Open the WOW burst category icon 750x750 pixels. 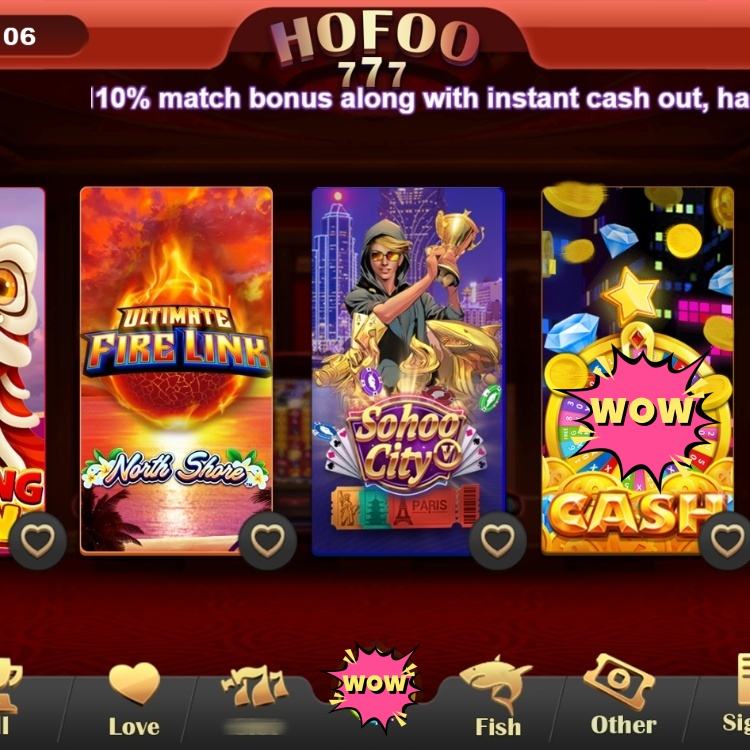[x=375, y=685]
